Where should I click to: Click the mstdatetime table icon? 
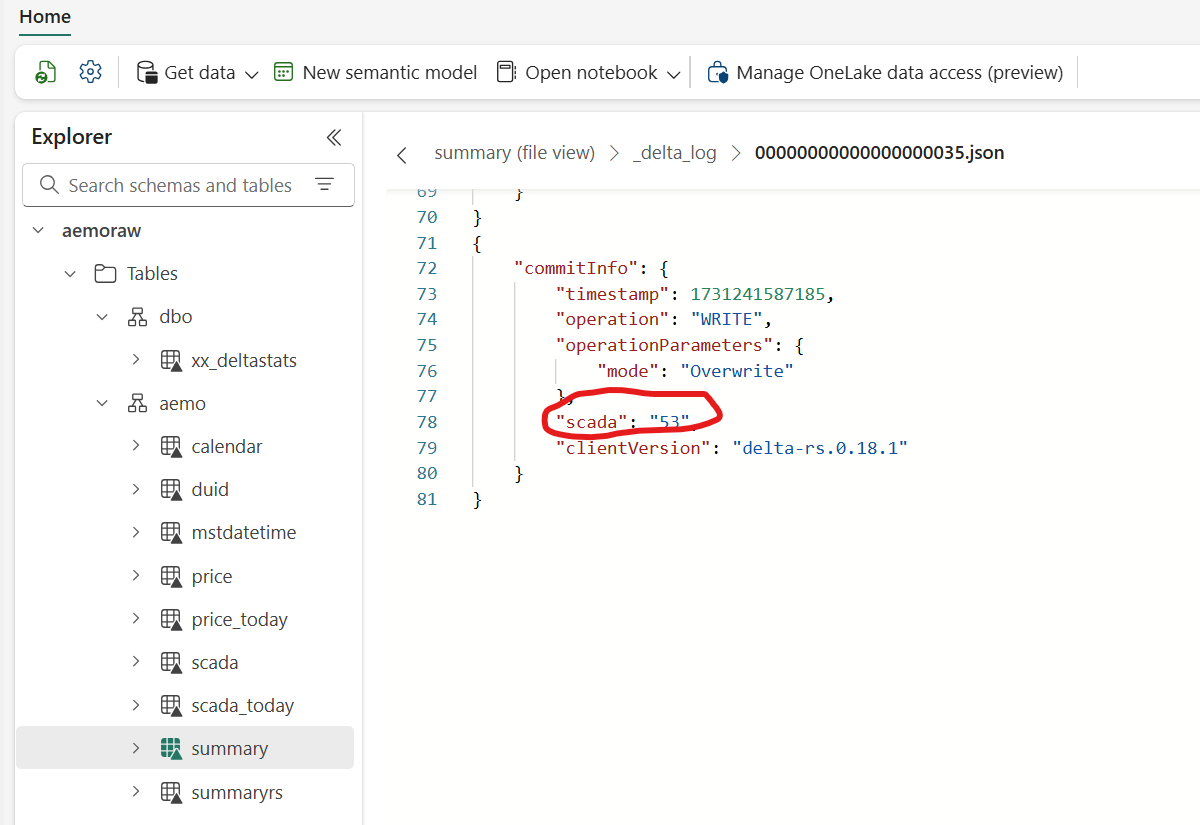pyautogui.click(x=171, y=533)
